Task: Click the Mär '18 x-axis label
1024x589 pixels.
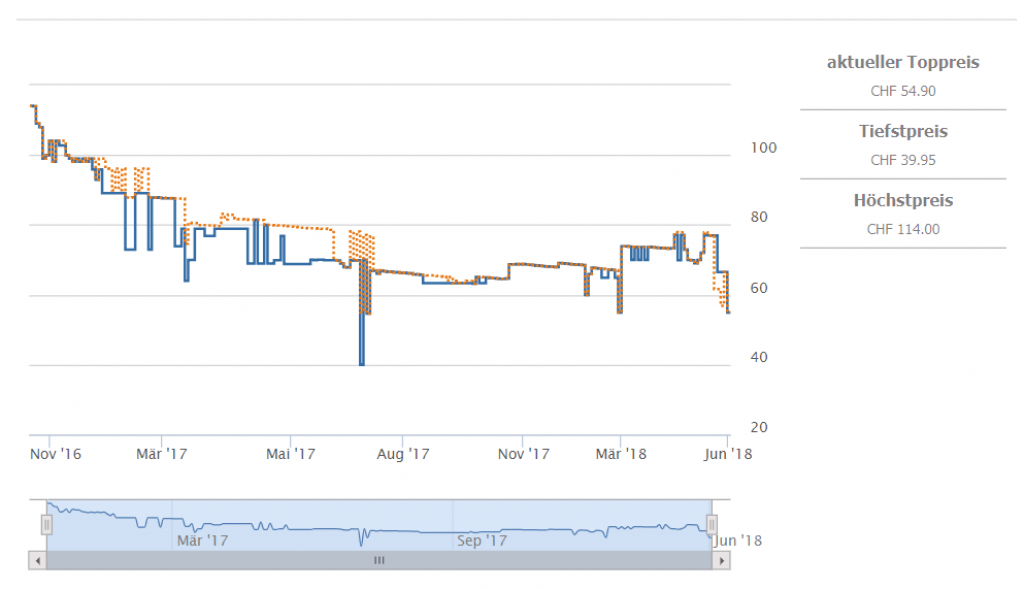Action: coord(621,453)
